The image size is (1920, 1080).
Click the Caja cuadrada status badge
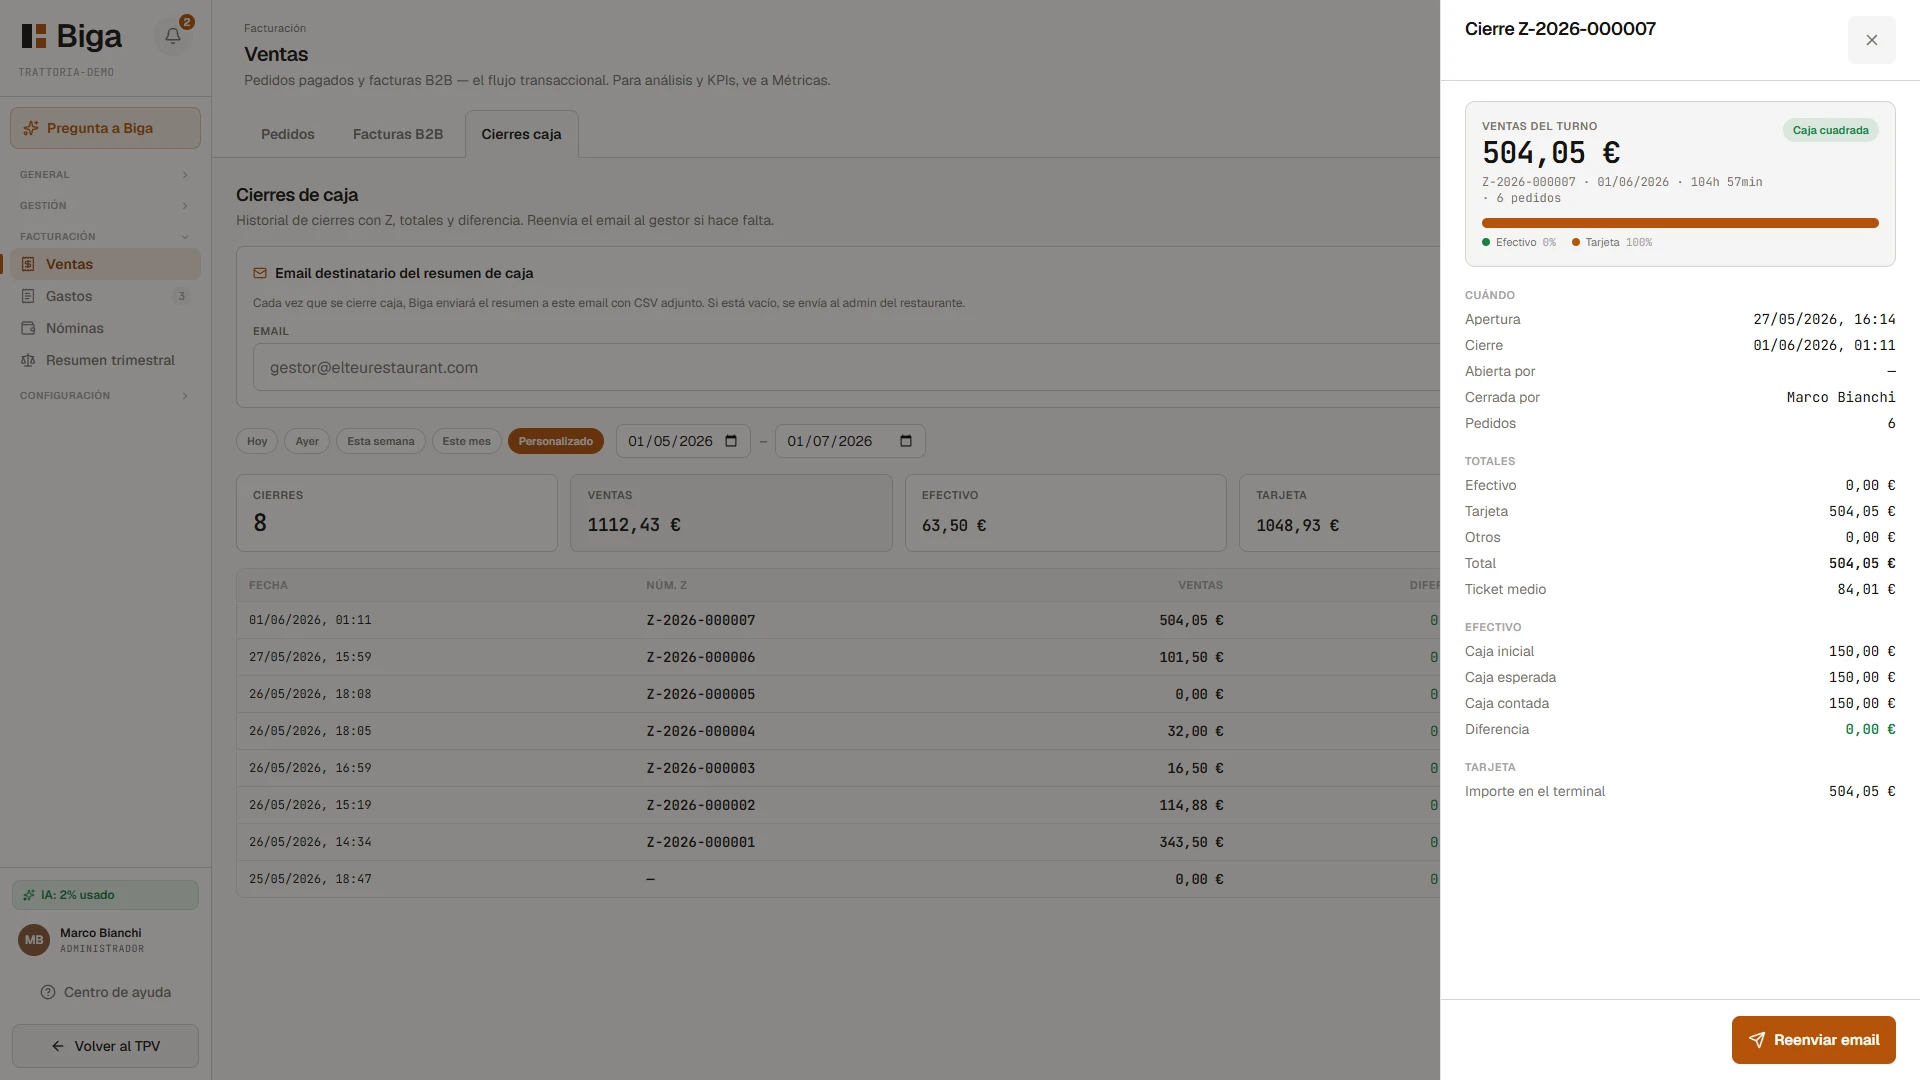coord(1830,130)
